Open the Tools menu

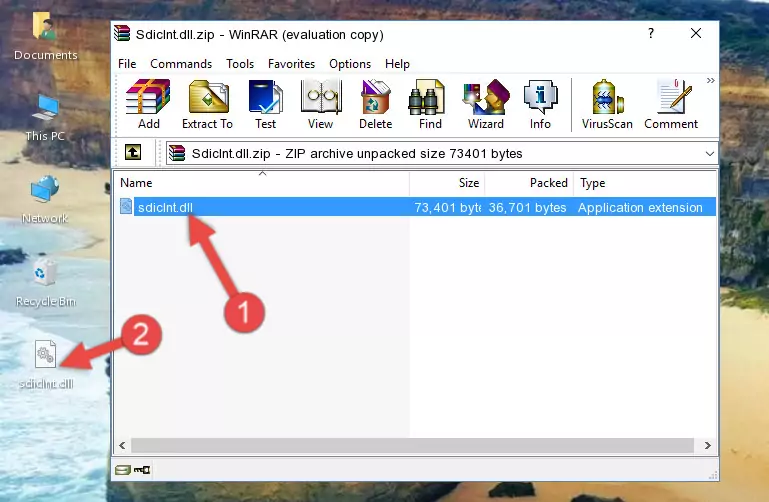[x=240, y=64]
